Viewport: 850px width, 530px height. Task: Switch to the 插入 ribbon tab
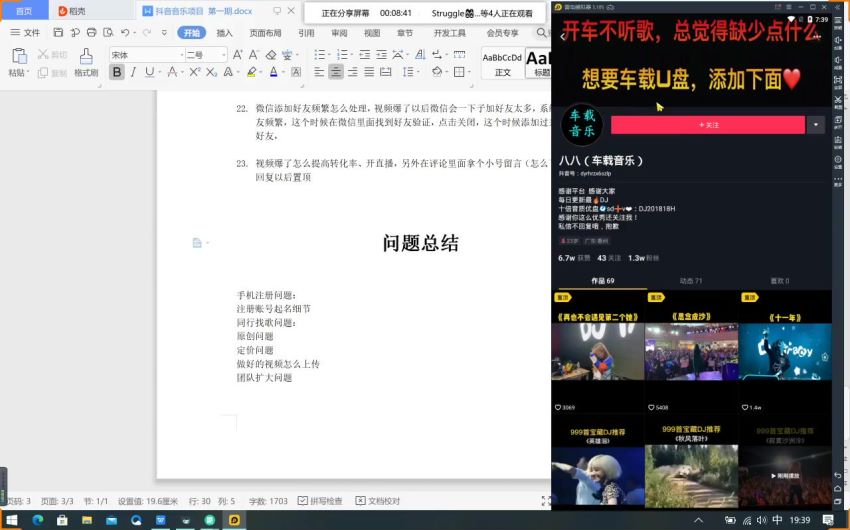(x=224, y=33)
